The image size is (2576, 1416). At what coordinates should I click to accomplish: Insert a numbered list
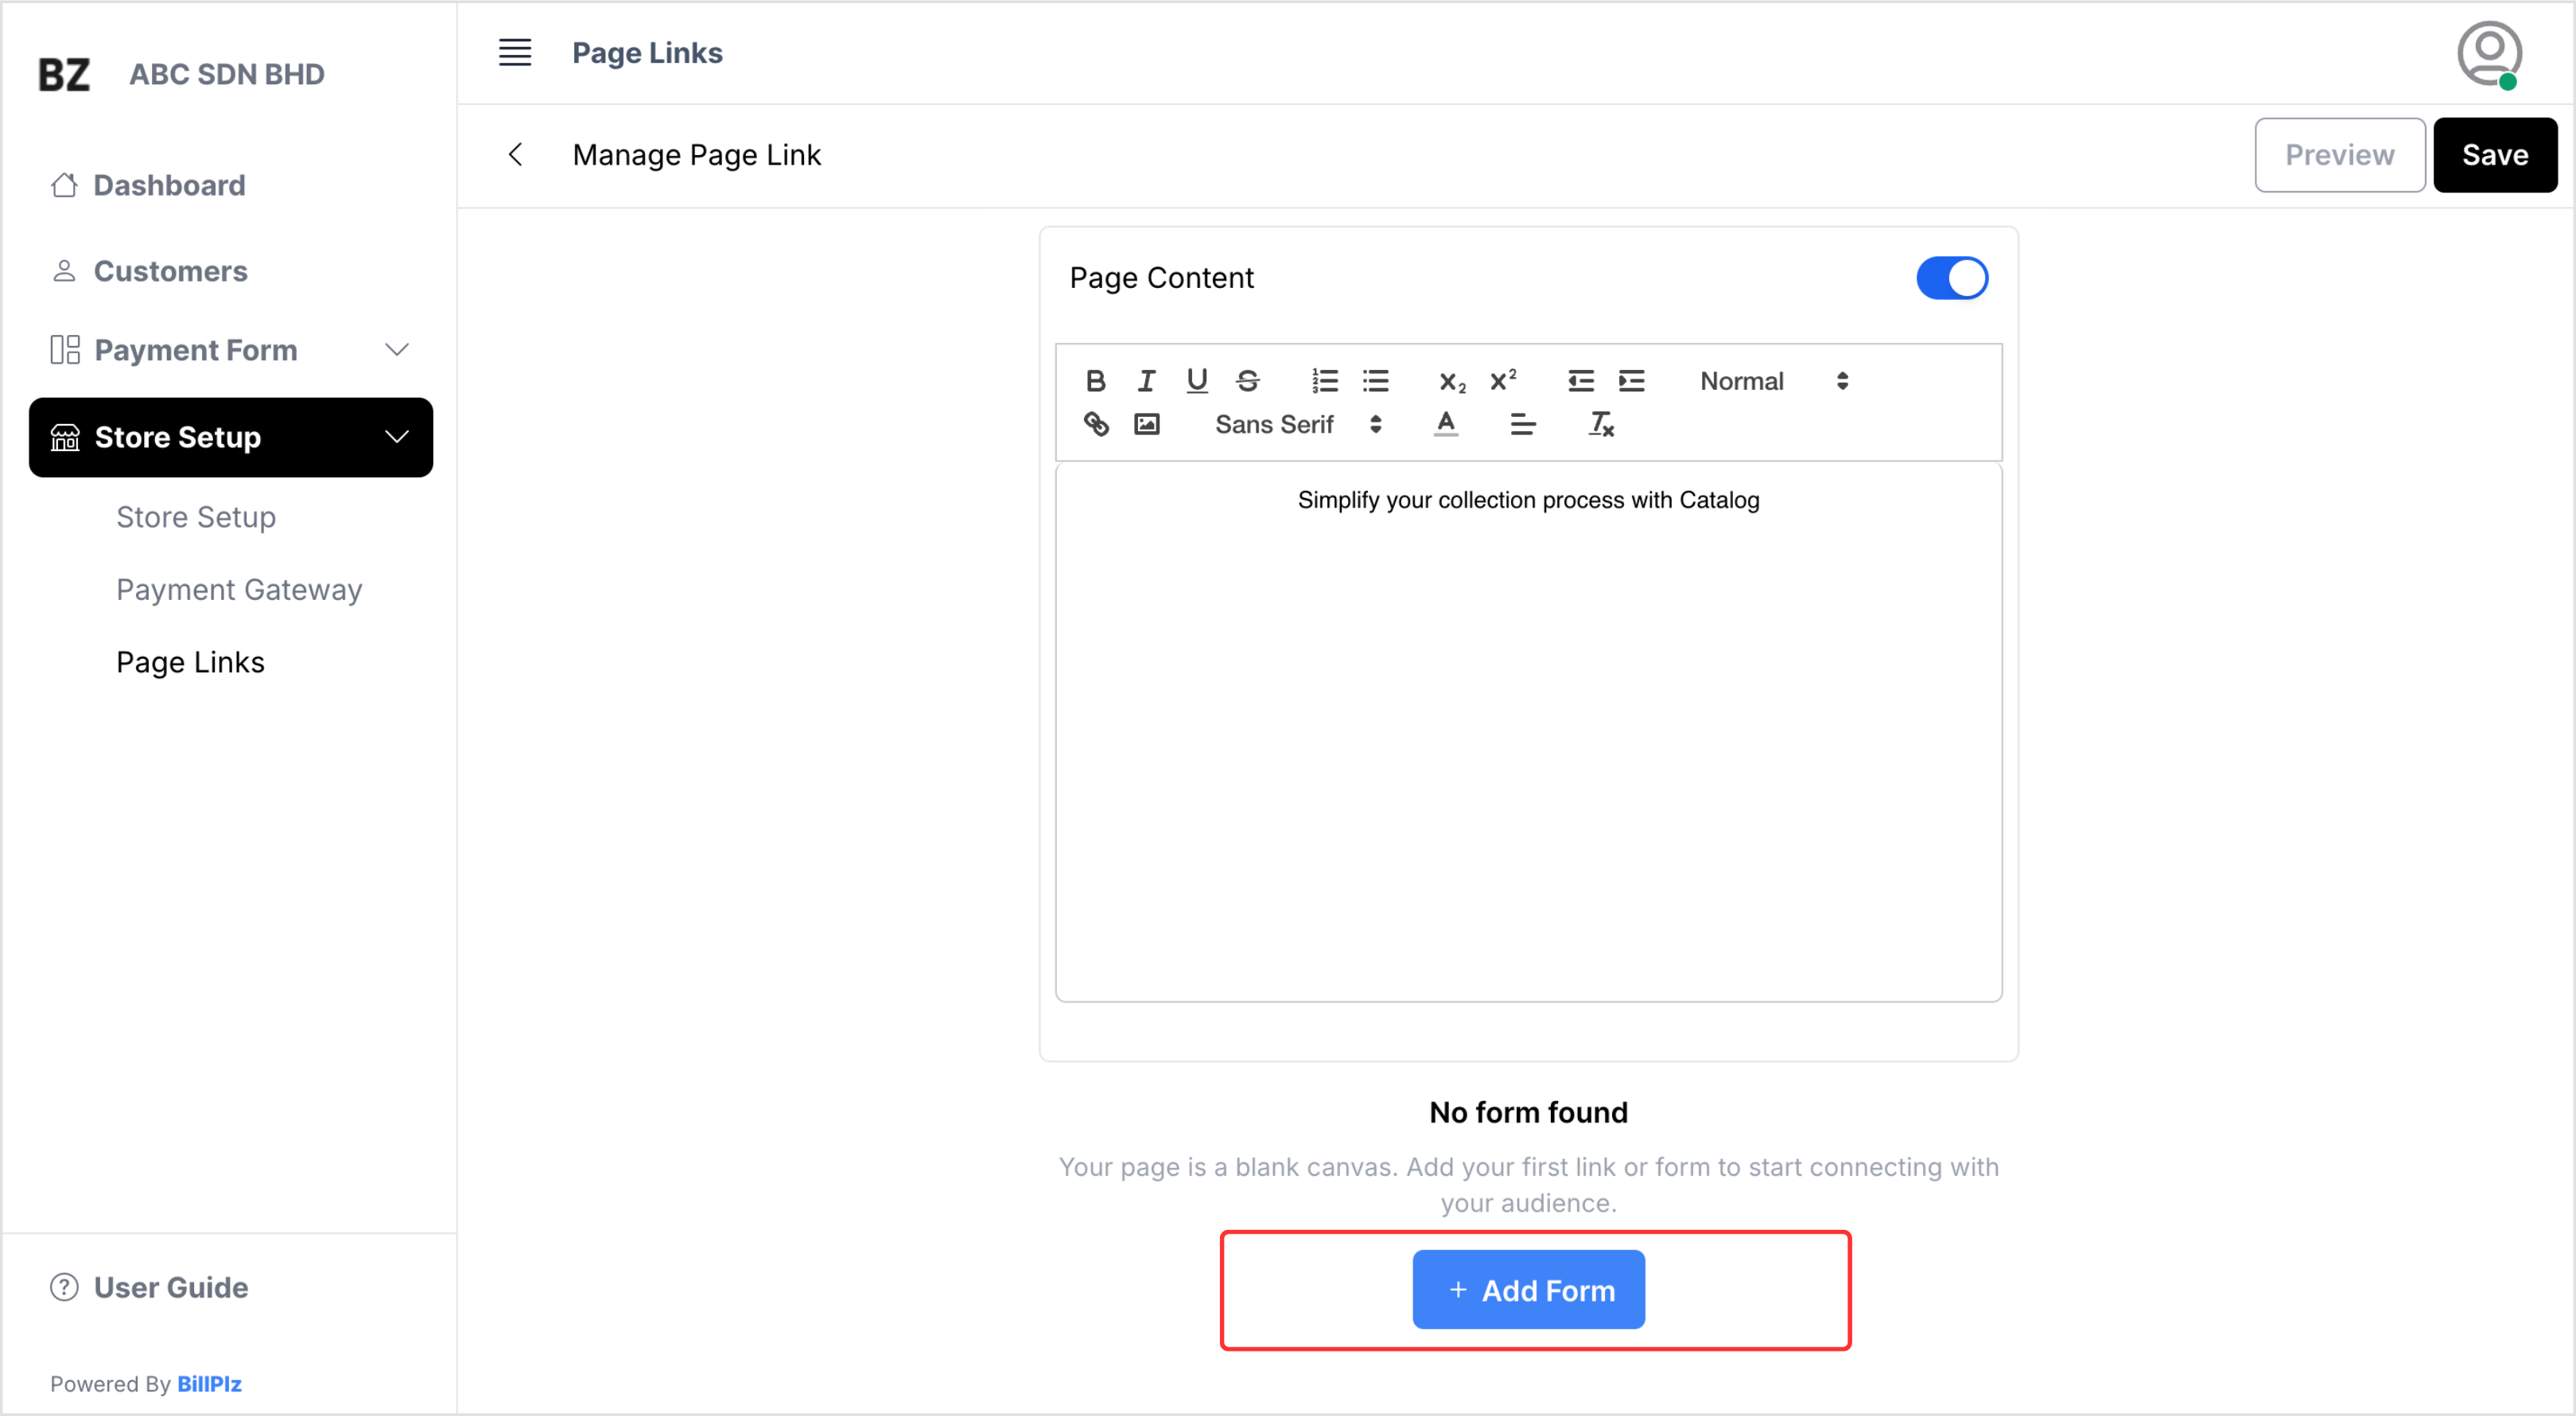point(1325,380)
